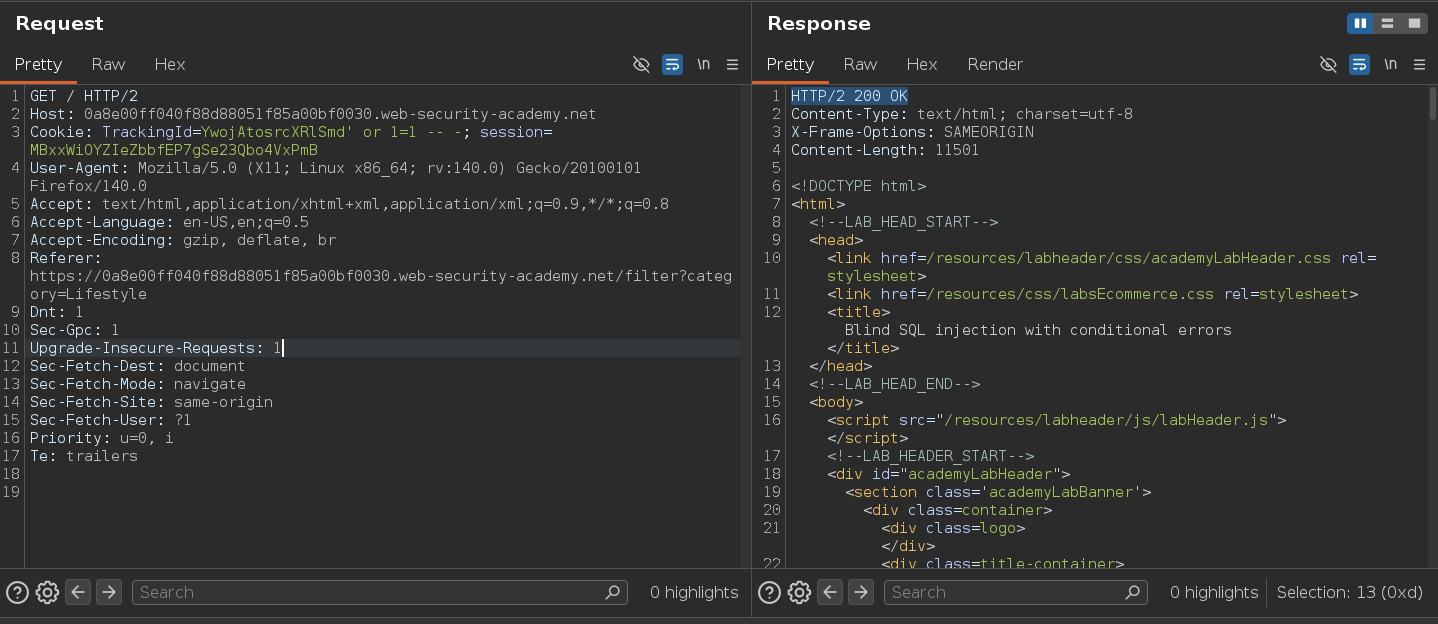Switch to Request Raw tab

(108, 64)
